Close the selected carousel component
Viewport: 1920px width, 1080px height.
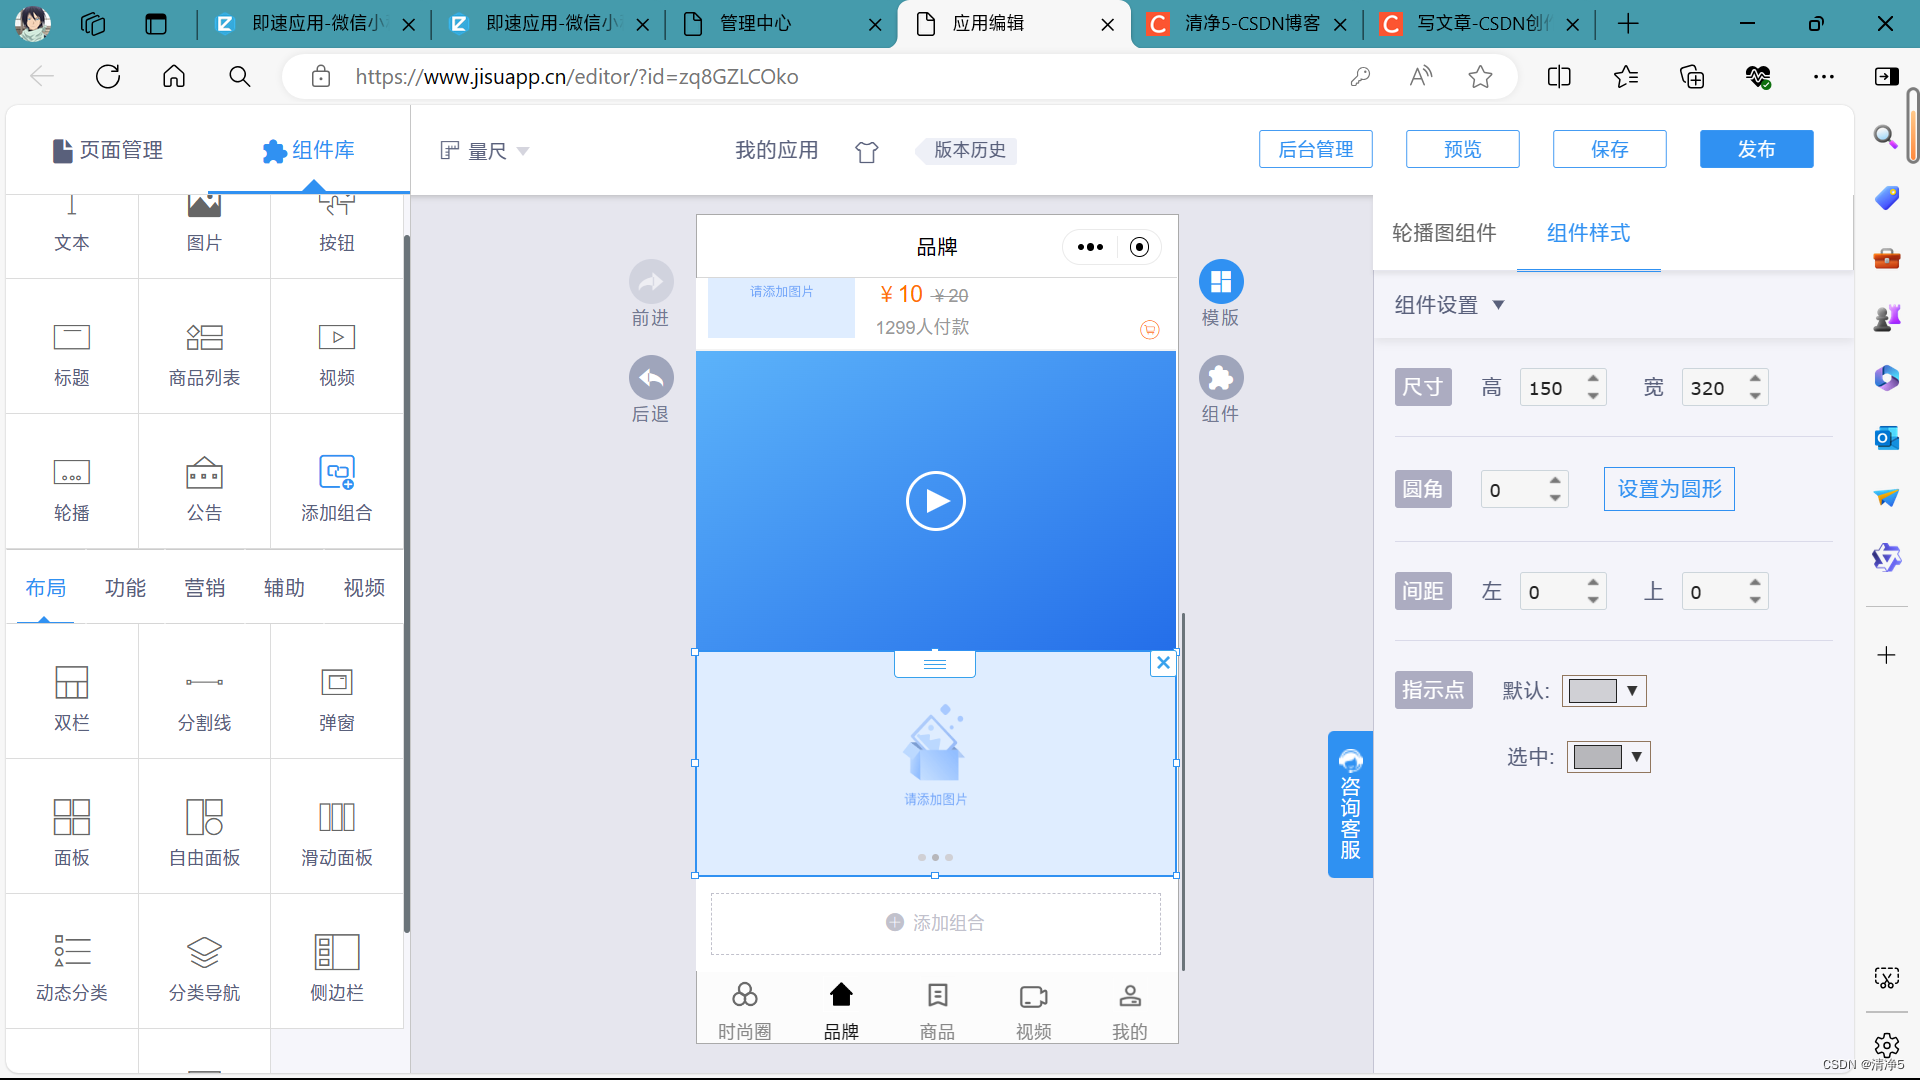(x=1163, y=662)
